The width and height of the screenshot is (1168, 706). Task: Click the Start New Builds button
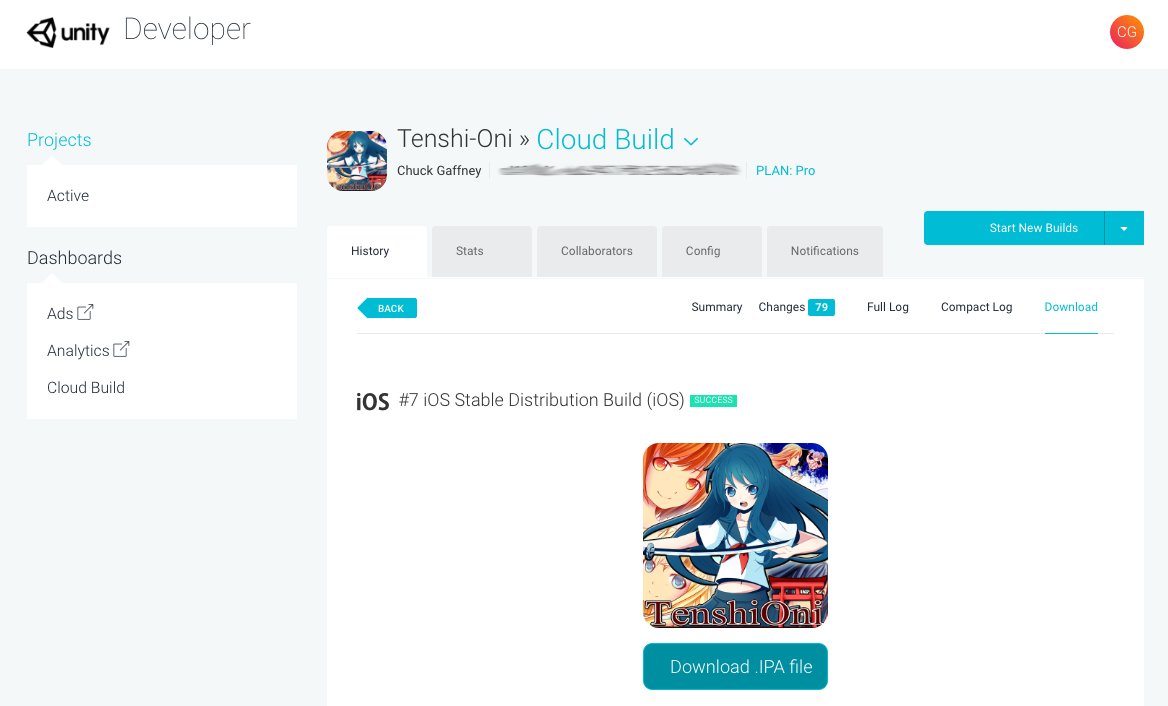pos(1014,228)
